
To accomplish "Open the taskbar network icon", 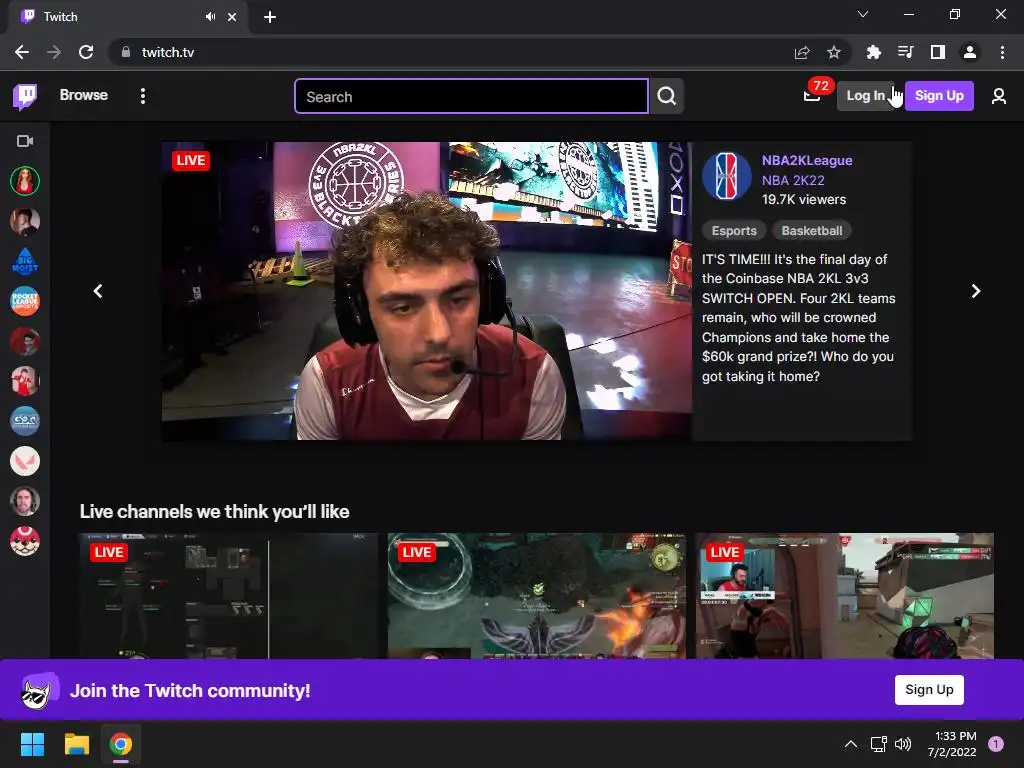I will tap(878, 744).
